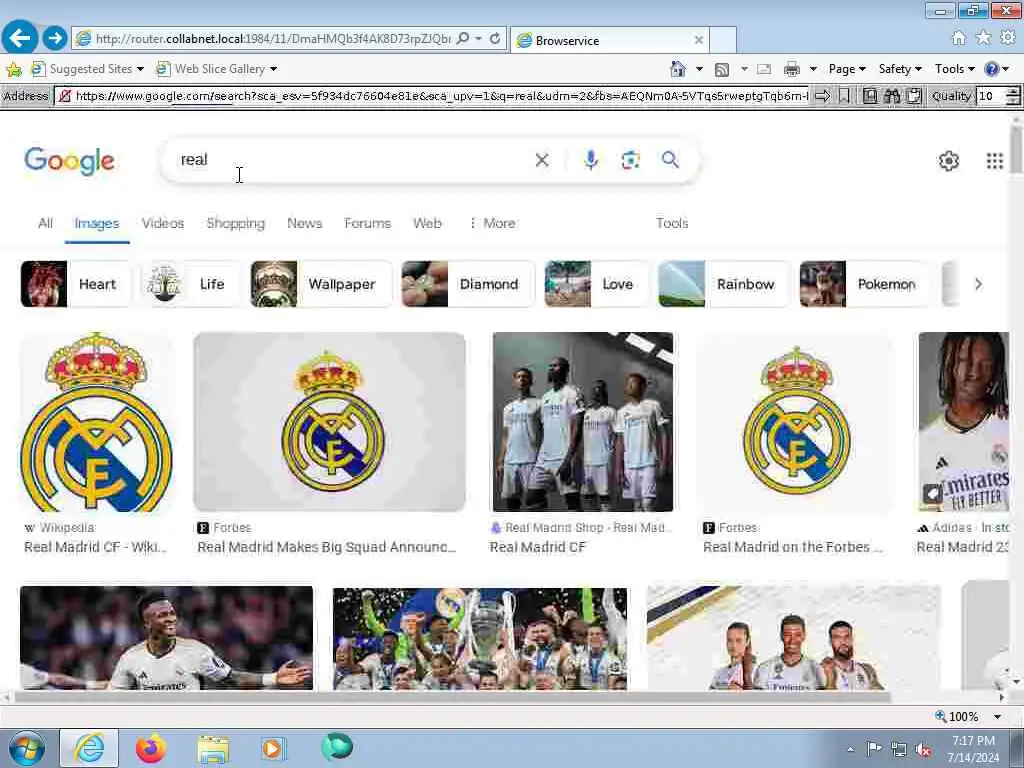
Task: Expand the Home button dropdown arrow
Action: 699,69
